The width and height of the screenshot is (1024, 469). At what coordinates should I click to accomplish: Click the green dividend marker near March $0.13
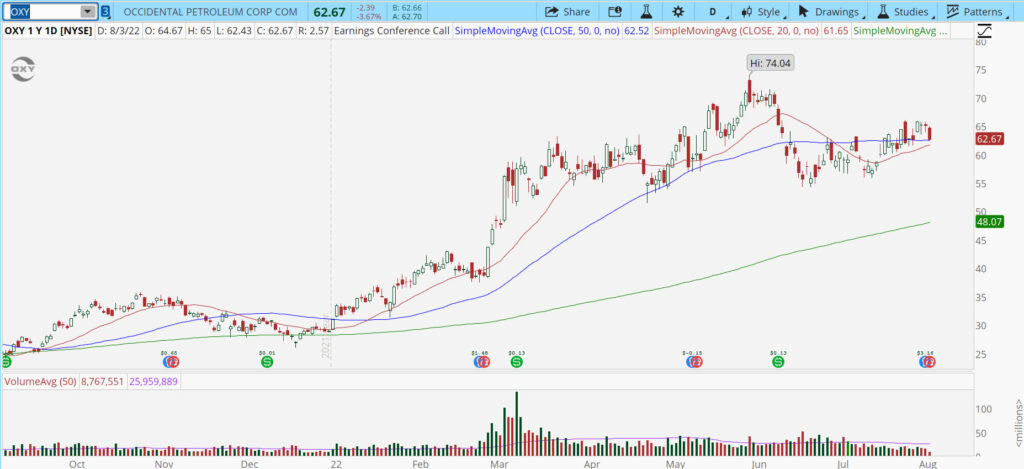coord(517,360)
